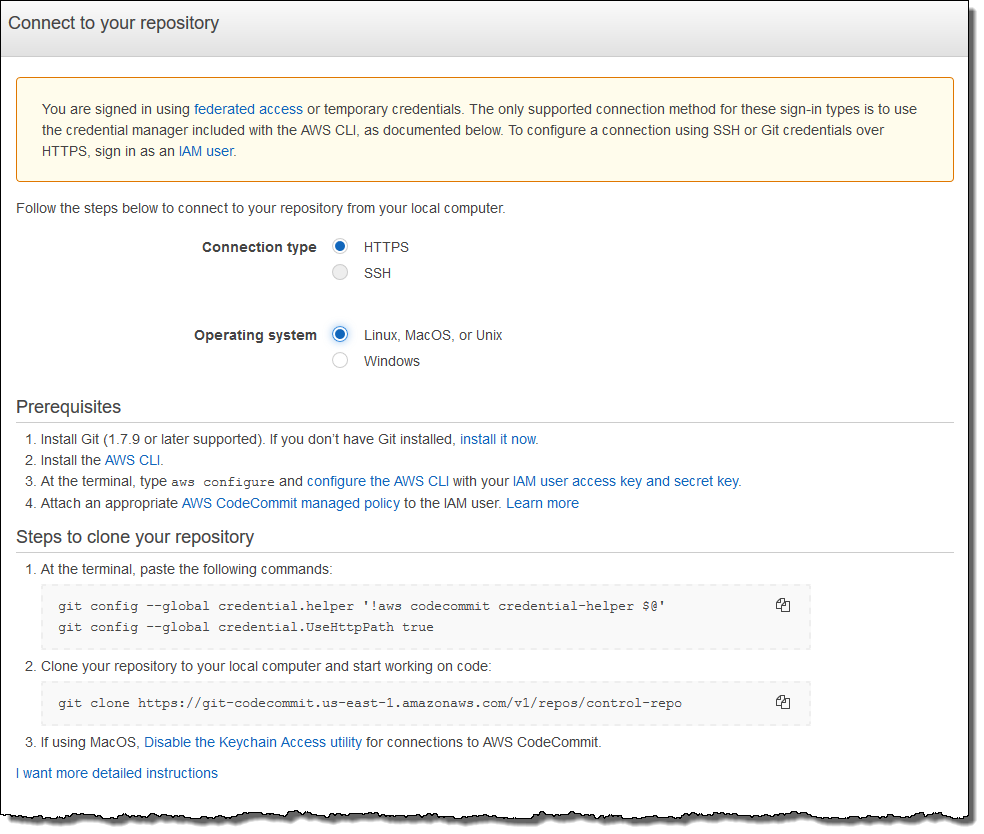The width and height of the screenshot is (984, 834).
Task: Click the Connection type label
Action: click(x=259, y=247)
